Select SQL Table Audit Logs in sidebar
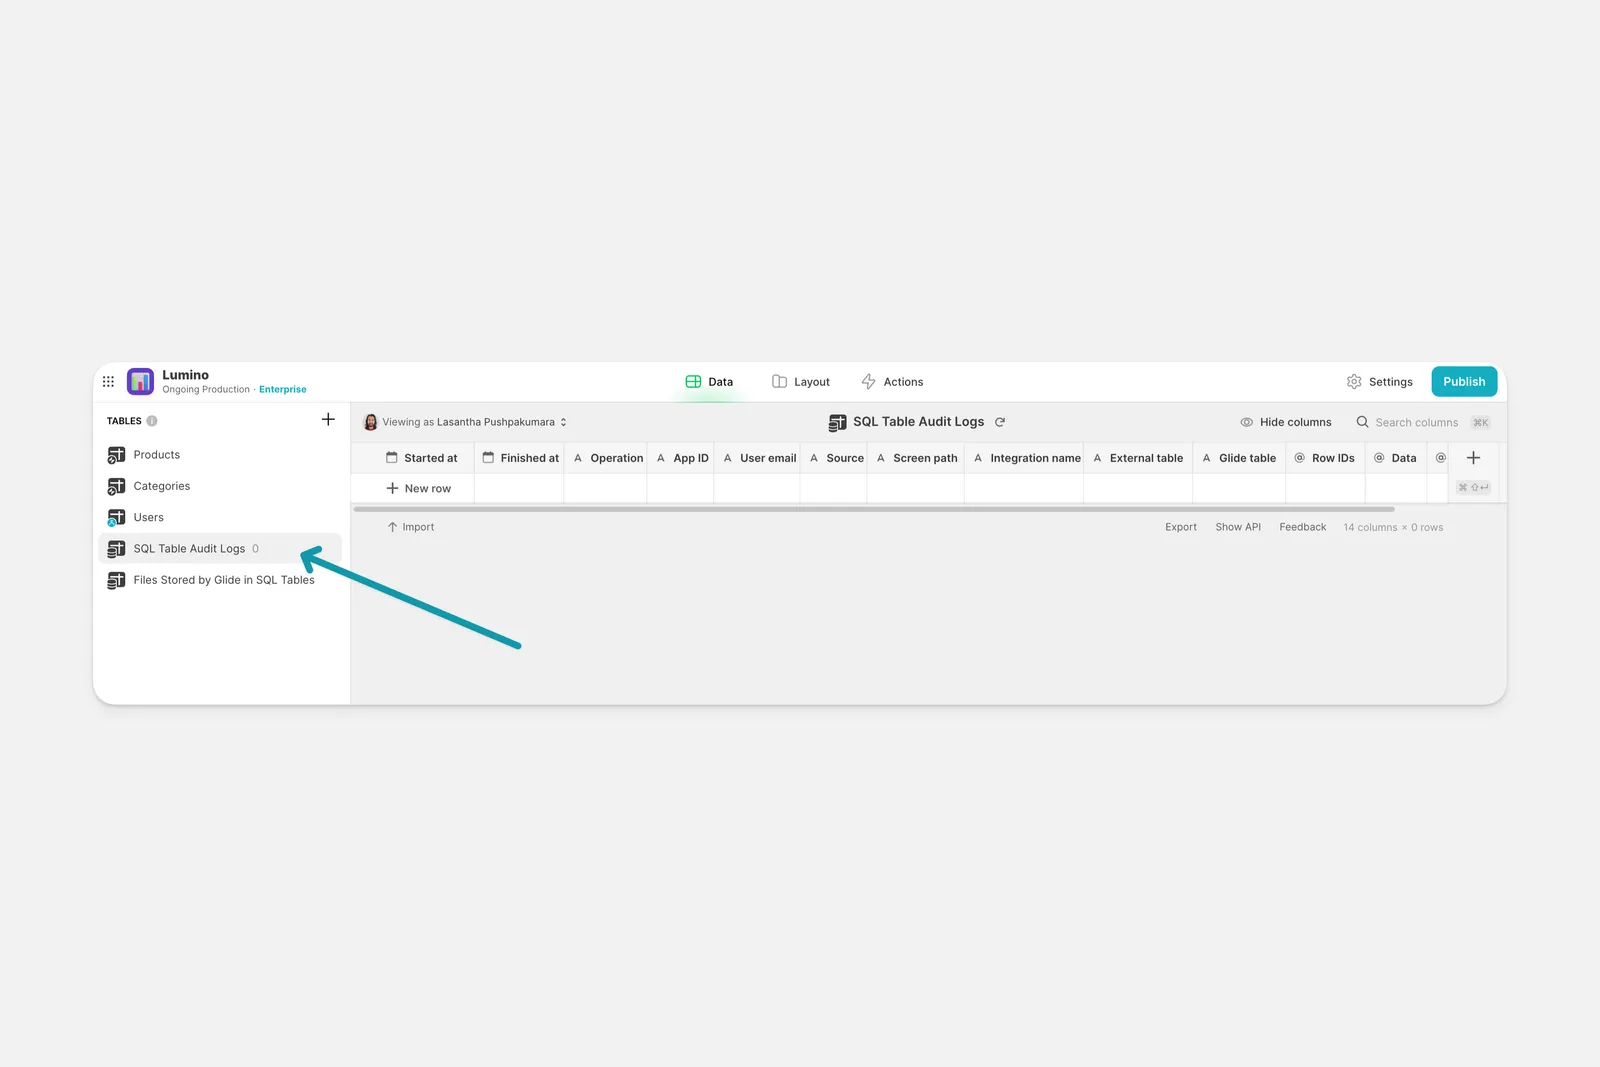The height and width of the screenshot is (1067, 1600). [x=220, y=549]
